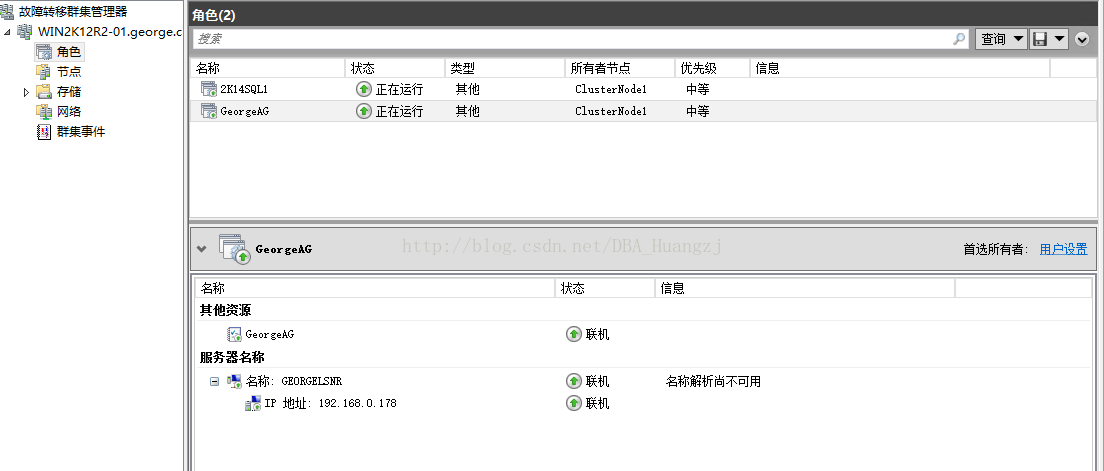Click the GeorgeAG resource online status icon
The image size is (1104, 471).
click(574, 334)
